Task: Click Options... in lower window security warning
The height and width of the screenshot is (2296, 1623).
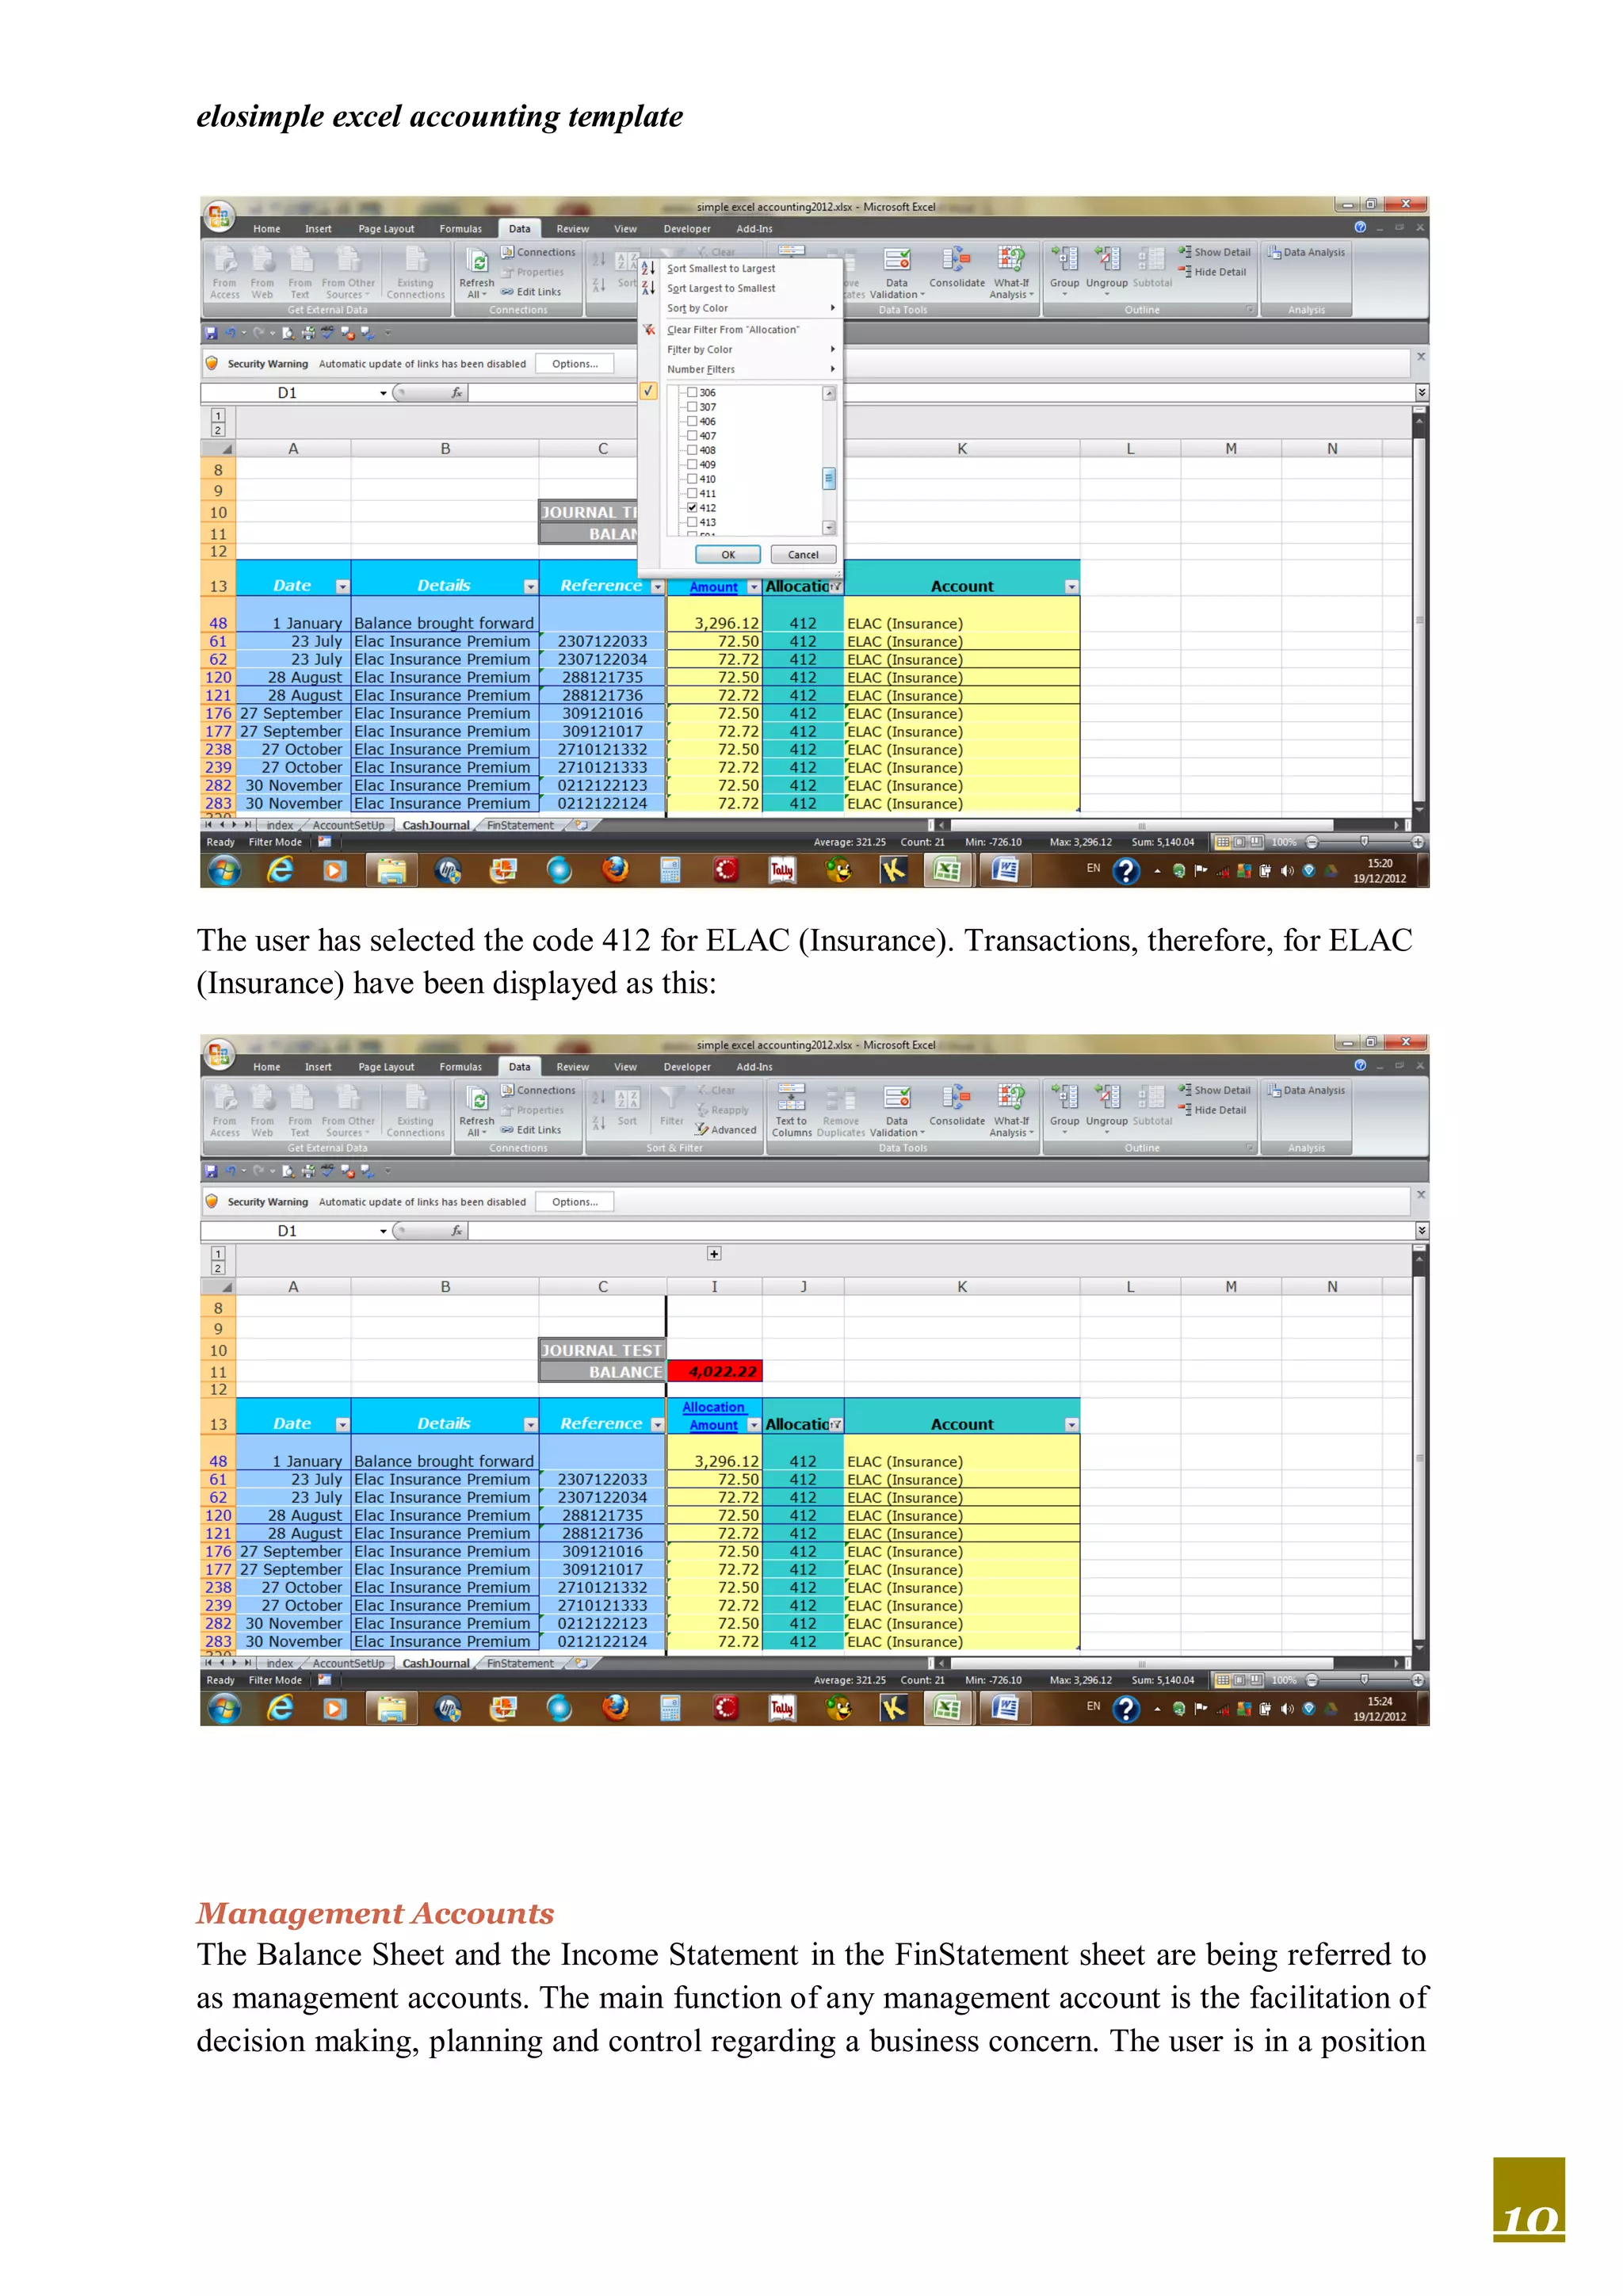Action: (x=575, y=1202)
